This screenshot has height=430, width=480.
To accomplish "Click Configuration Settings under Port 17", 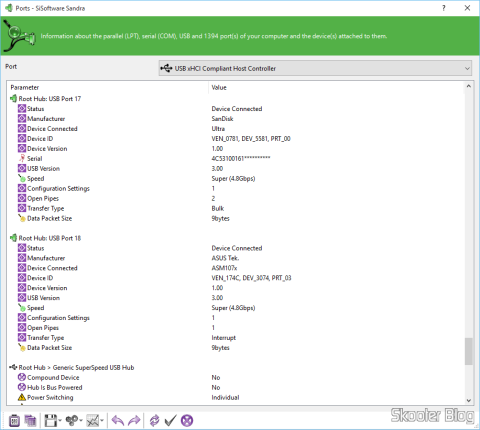I will (58, 188).
